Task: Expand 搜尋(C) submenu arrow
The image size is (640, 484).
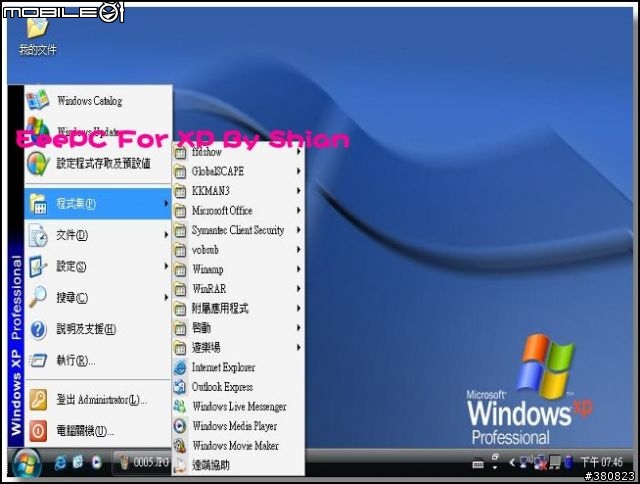Action: pos(166,297)
